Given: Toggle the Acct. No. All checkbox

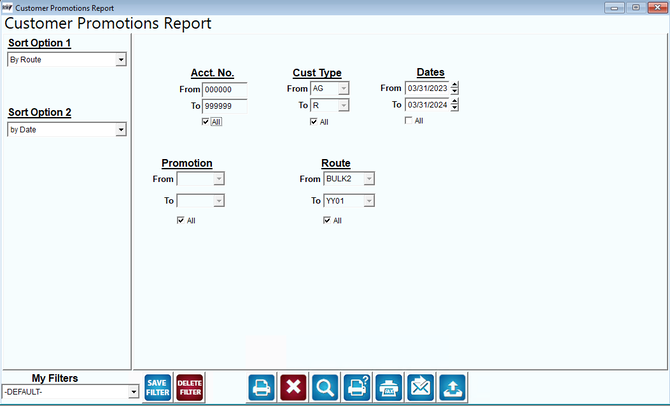Looking at the screenshot, I should coord(205,122).
